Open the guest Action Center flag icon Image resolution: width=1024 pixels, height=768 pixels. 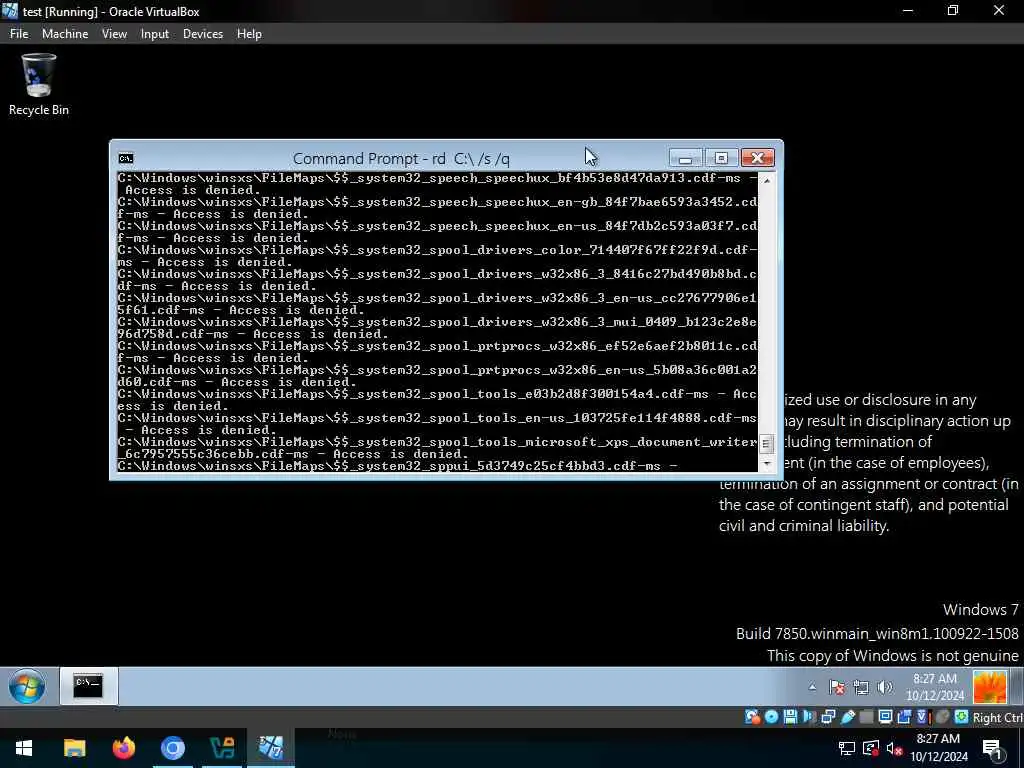837,687
